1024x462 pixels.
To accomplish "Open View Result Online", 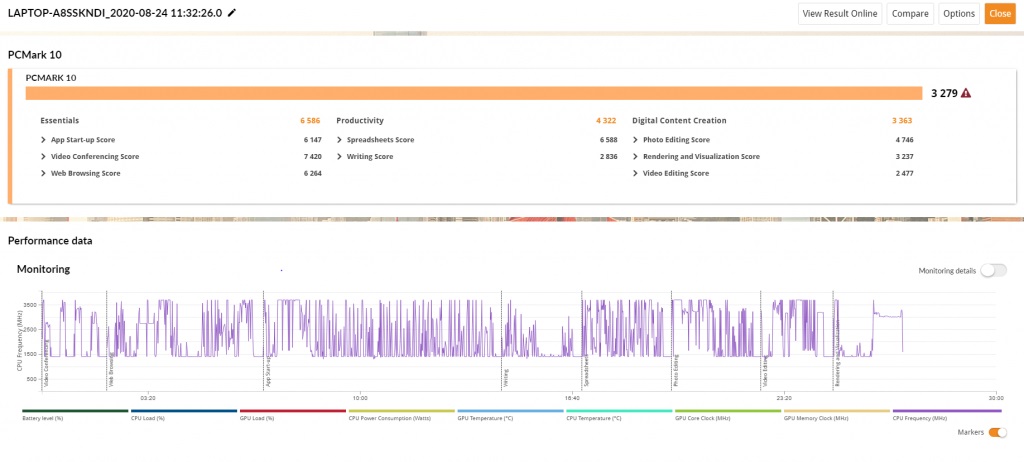I will pos(840,14).
